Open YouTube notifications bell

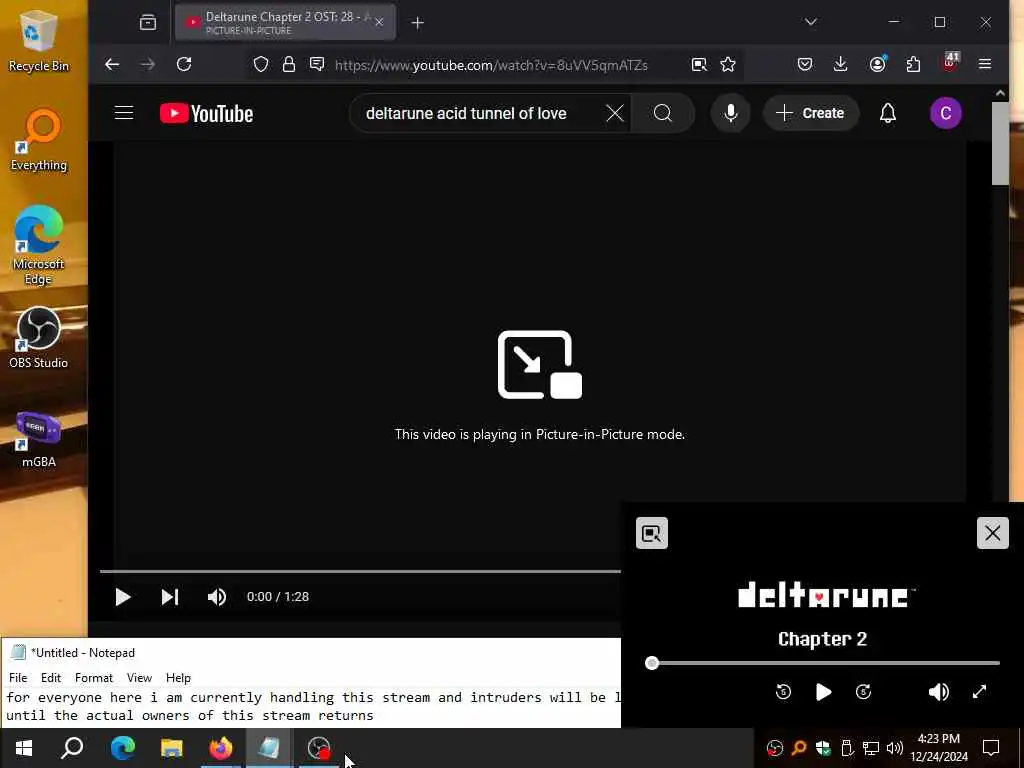click(888, 113)
